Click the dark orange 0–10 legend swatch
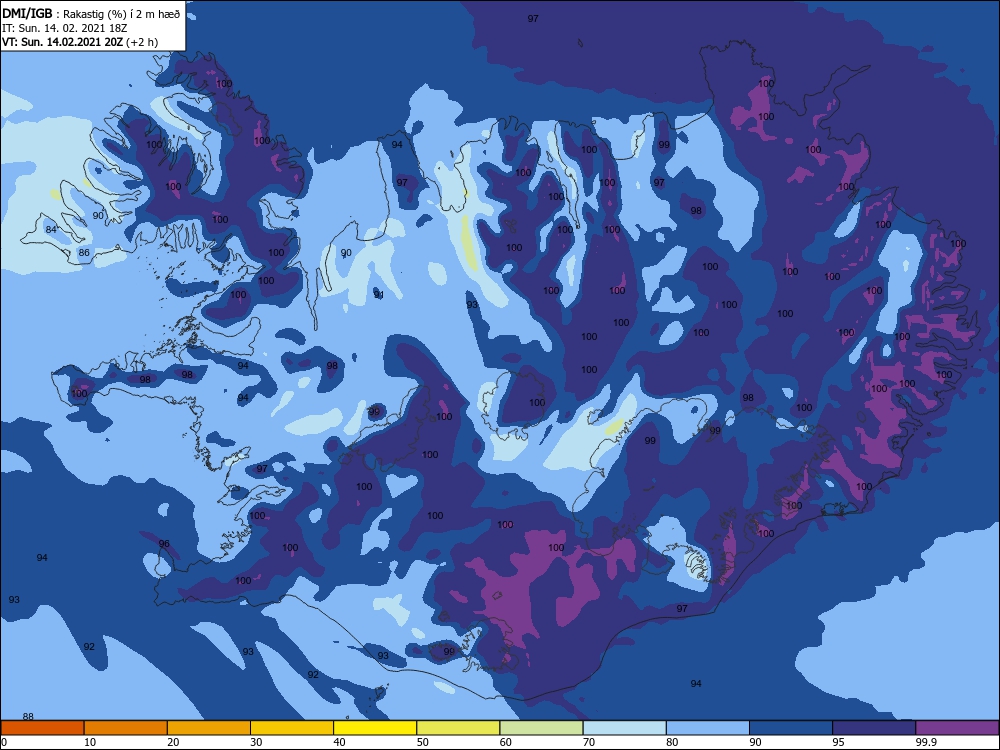Screen dimensions: 1000x750 (x=42, y=728)
